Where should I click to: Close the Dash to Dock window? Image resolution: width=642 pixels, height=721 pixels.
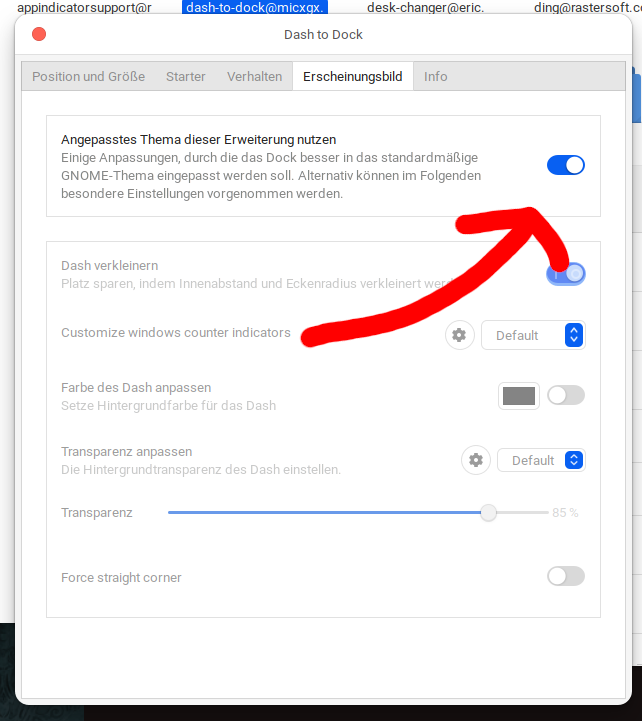[39, 34]
